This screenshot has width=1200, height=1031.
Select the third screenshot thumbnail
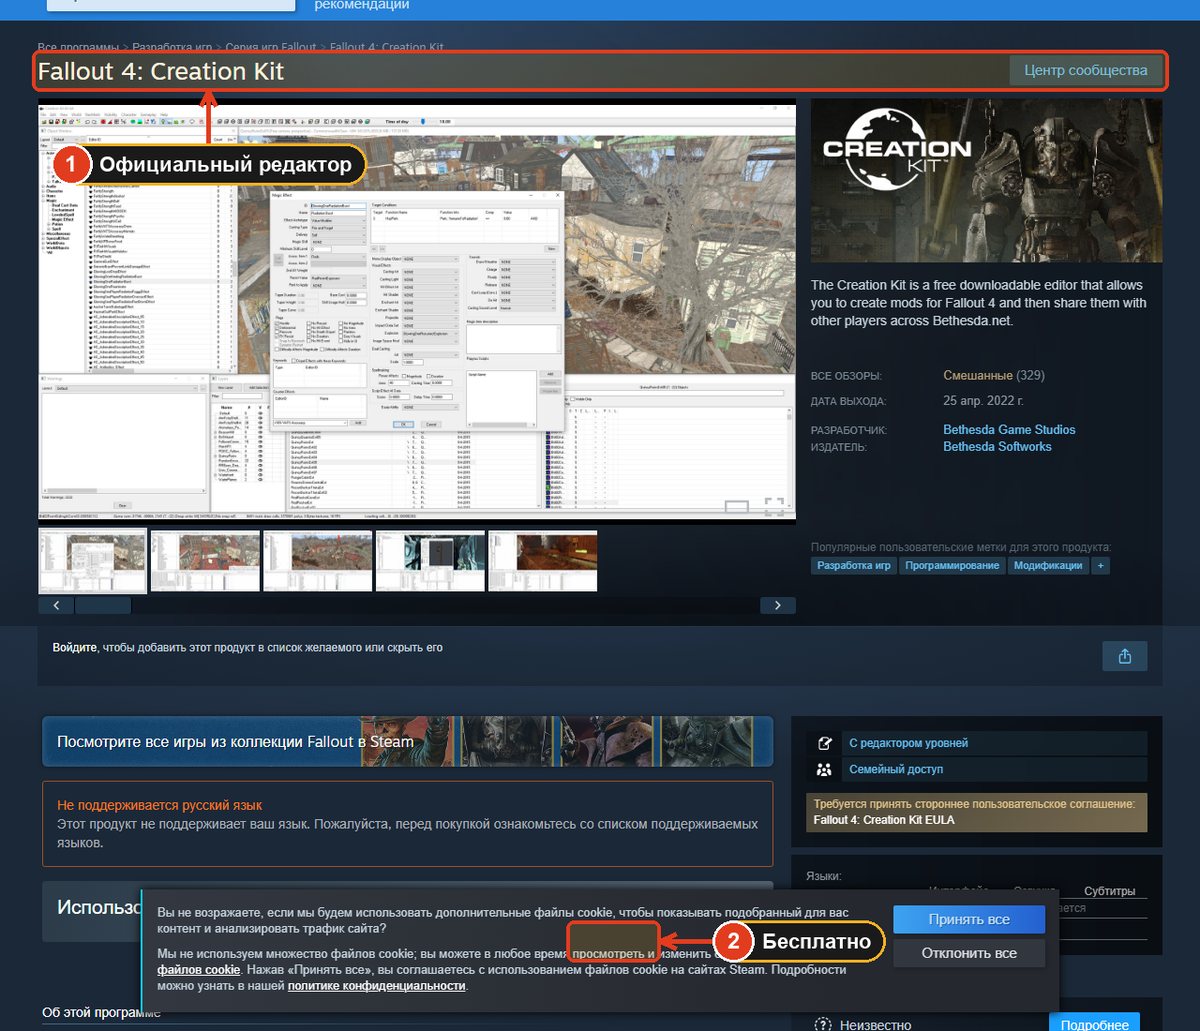tap(317, 560)
